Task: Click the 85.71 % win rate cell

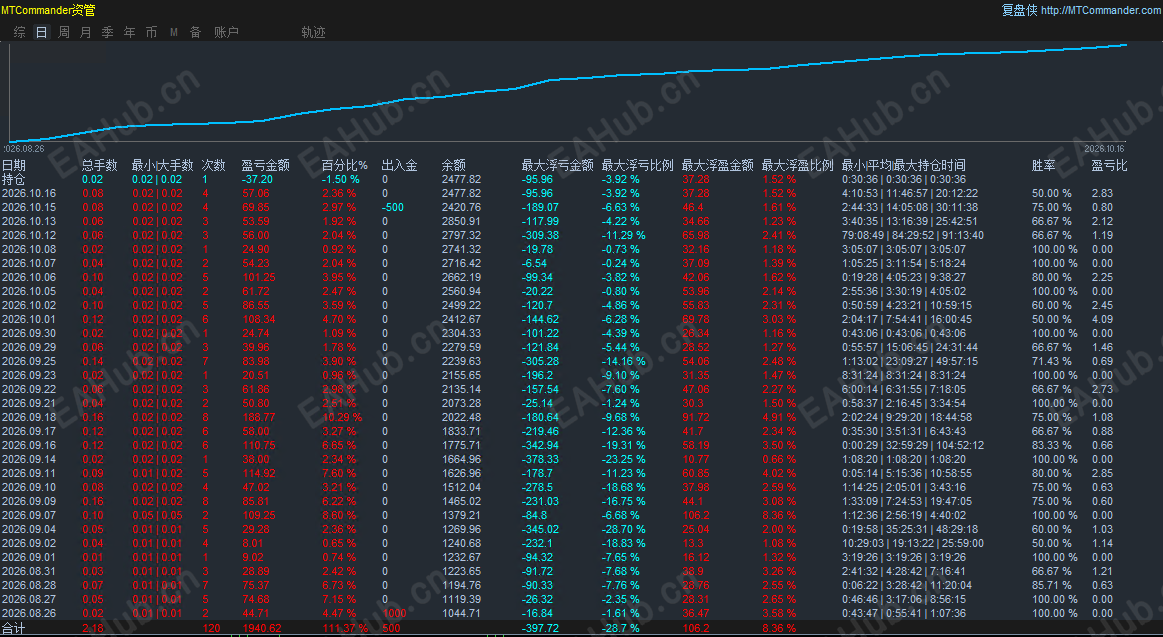Action: (x=1052, y=585)
